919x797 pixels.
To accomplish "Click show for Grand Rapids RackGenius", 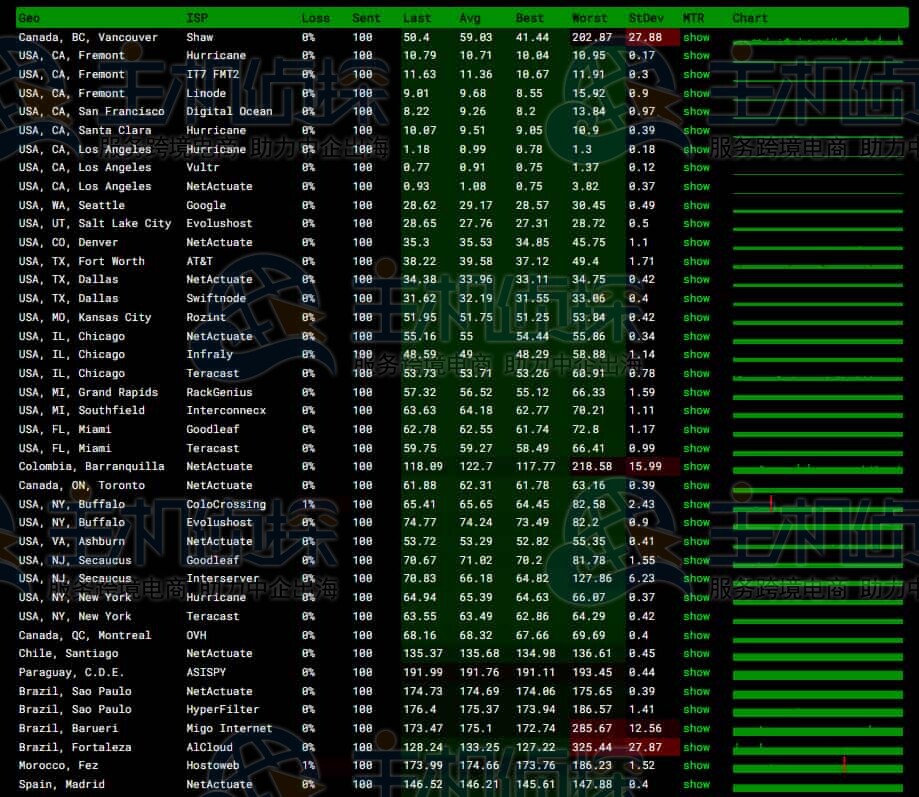I will [x=696, y=392].
